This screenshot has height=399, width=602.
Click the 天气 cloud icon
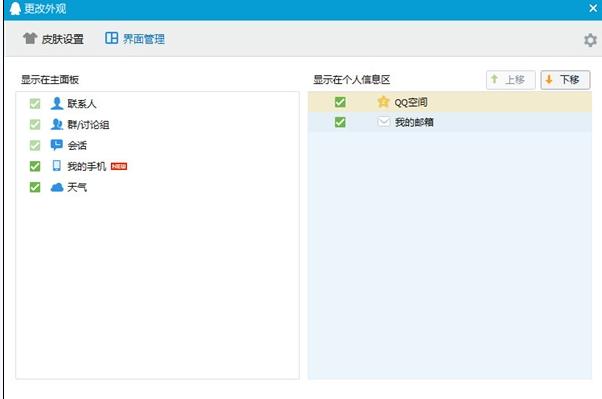[x=57, y=187]
